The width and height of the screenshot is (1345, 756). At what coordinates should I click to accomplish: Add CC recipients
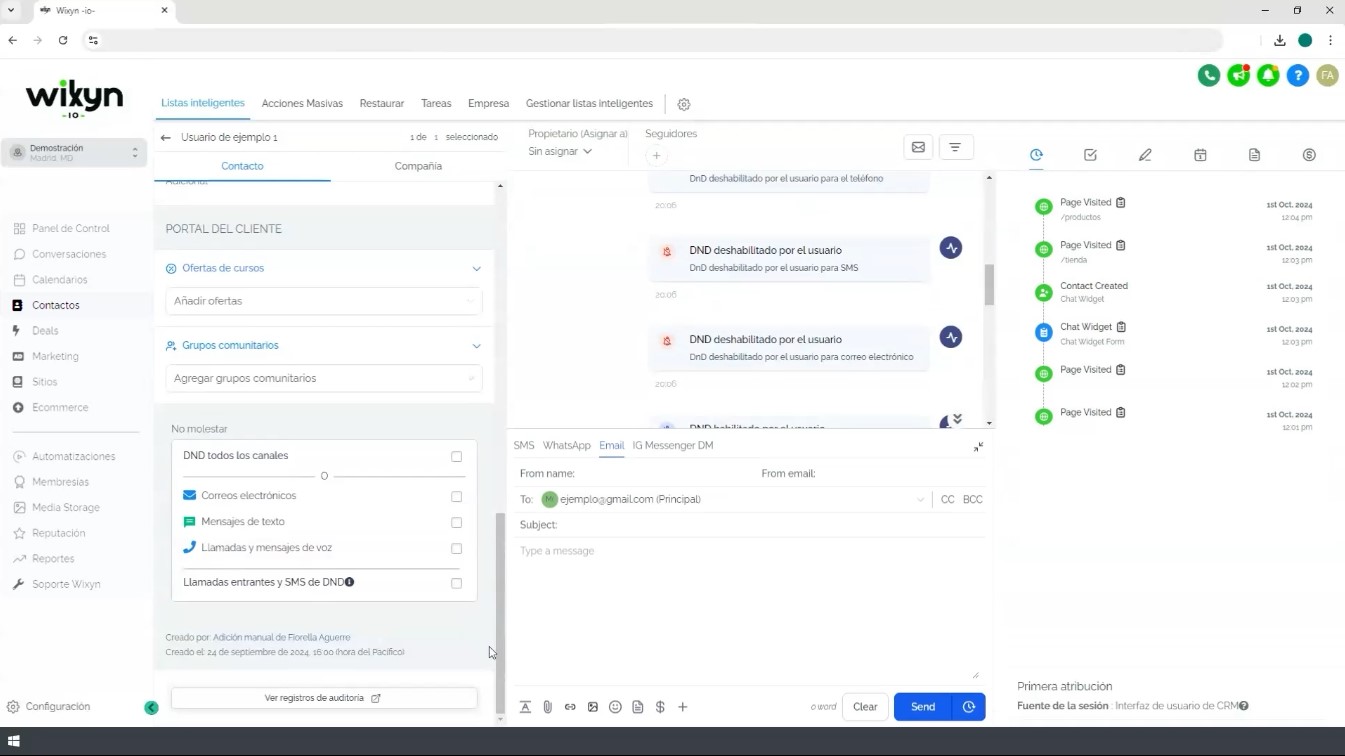(947, 499)
